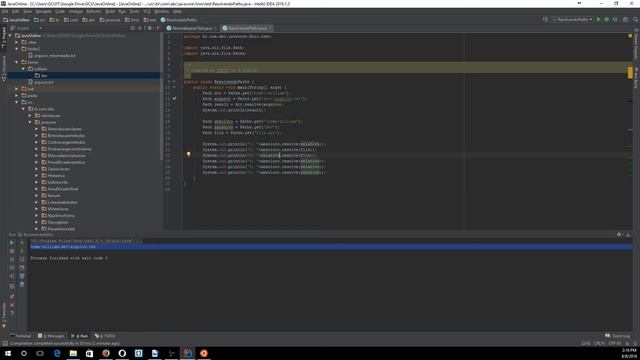
Task: Toggle the Ant Build side tab on the right
Action: point(636,78)
